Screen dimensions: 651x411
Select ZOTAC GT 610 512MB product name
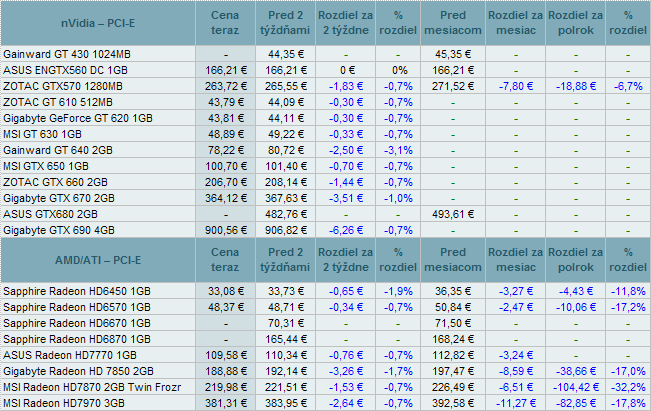click(x=58, y=102)
